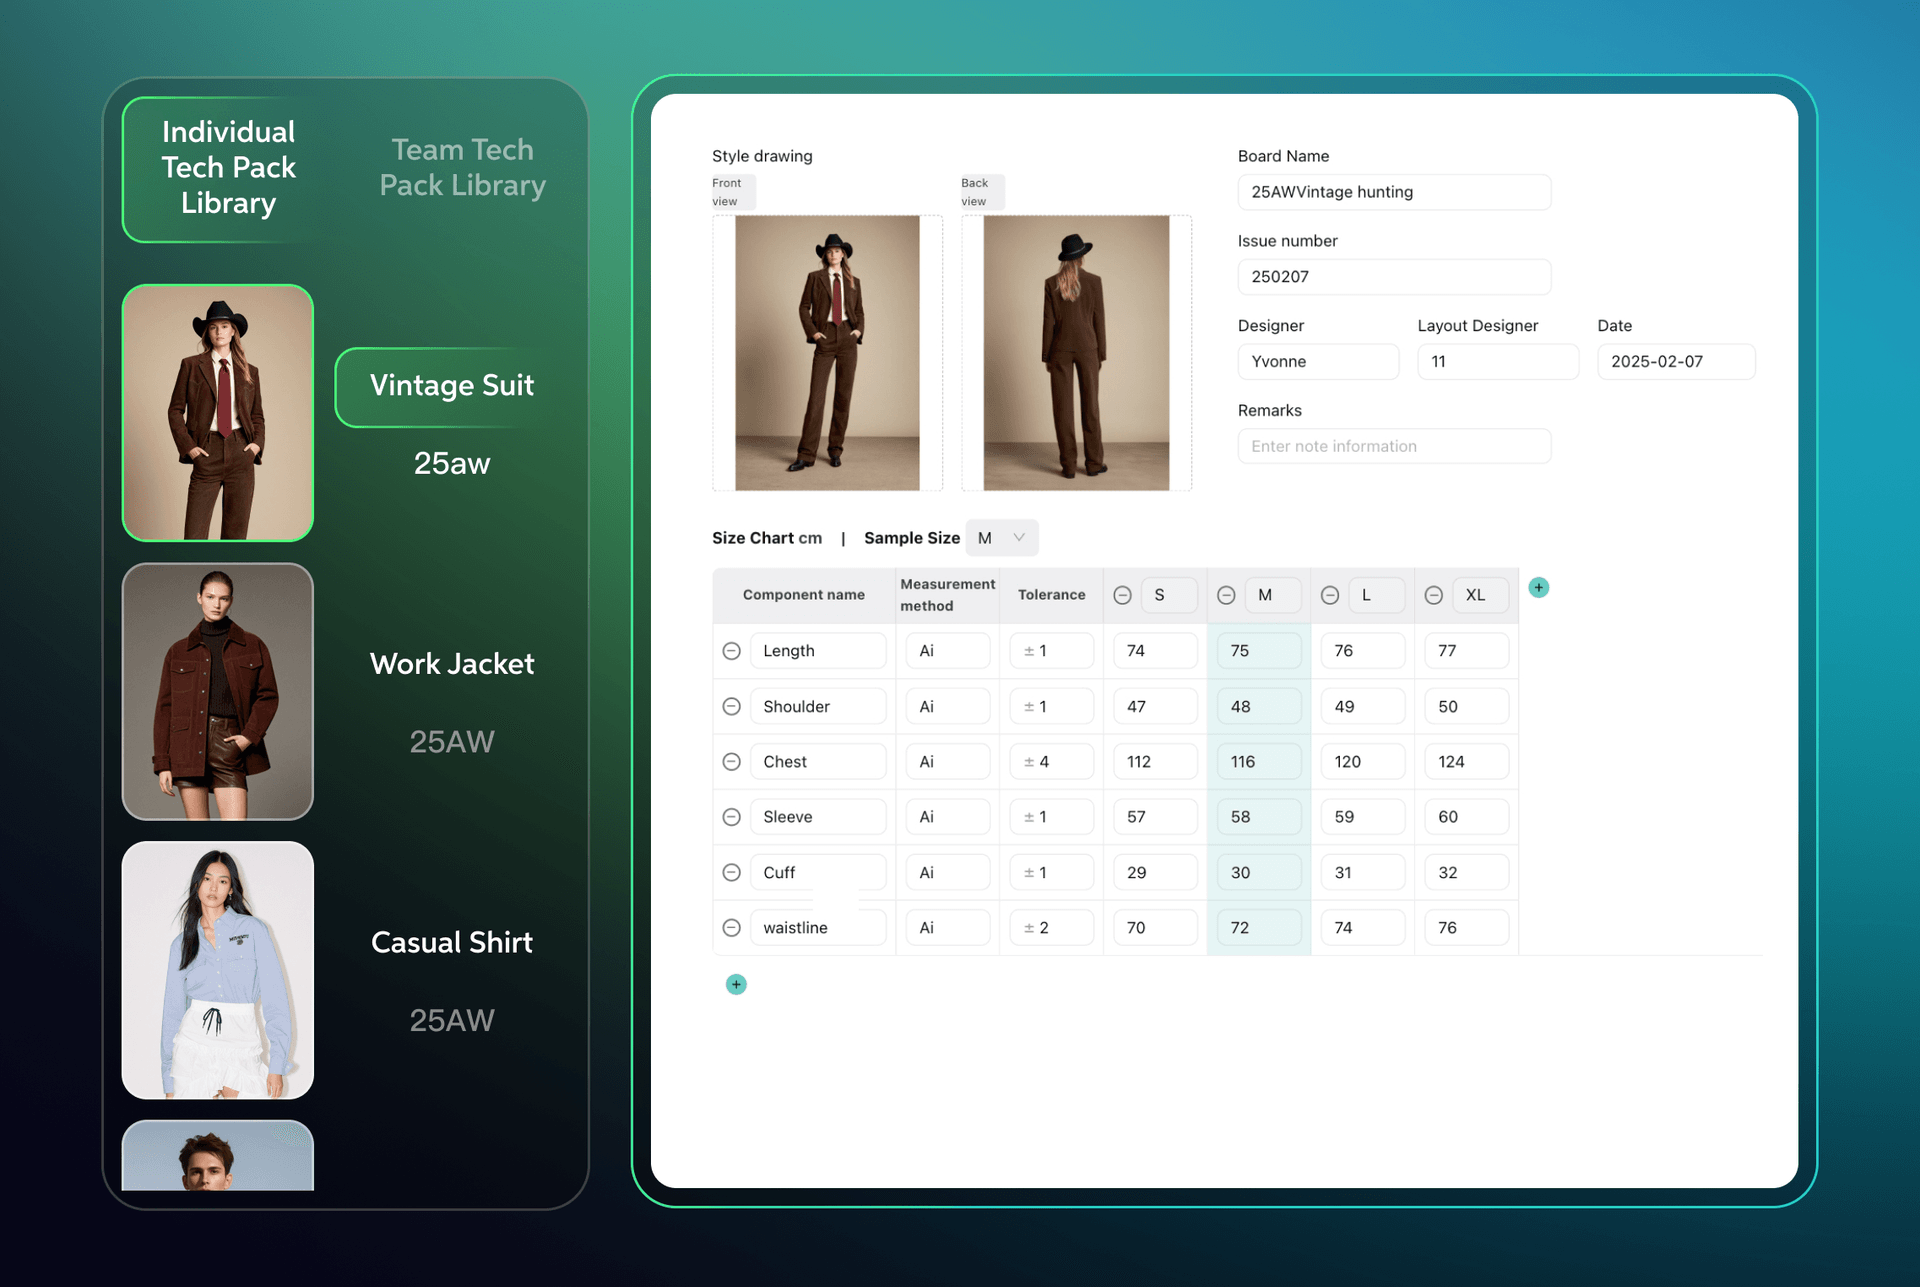Edit the Sleeve component name field
1920x1287 pixels.
click(818, 817)
